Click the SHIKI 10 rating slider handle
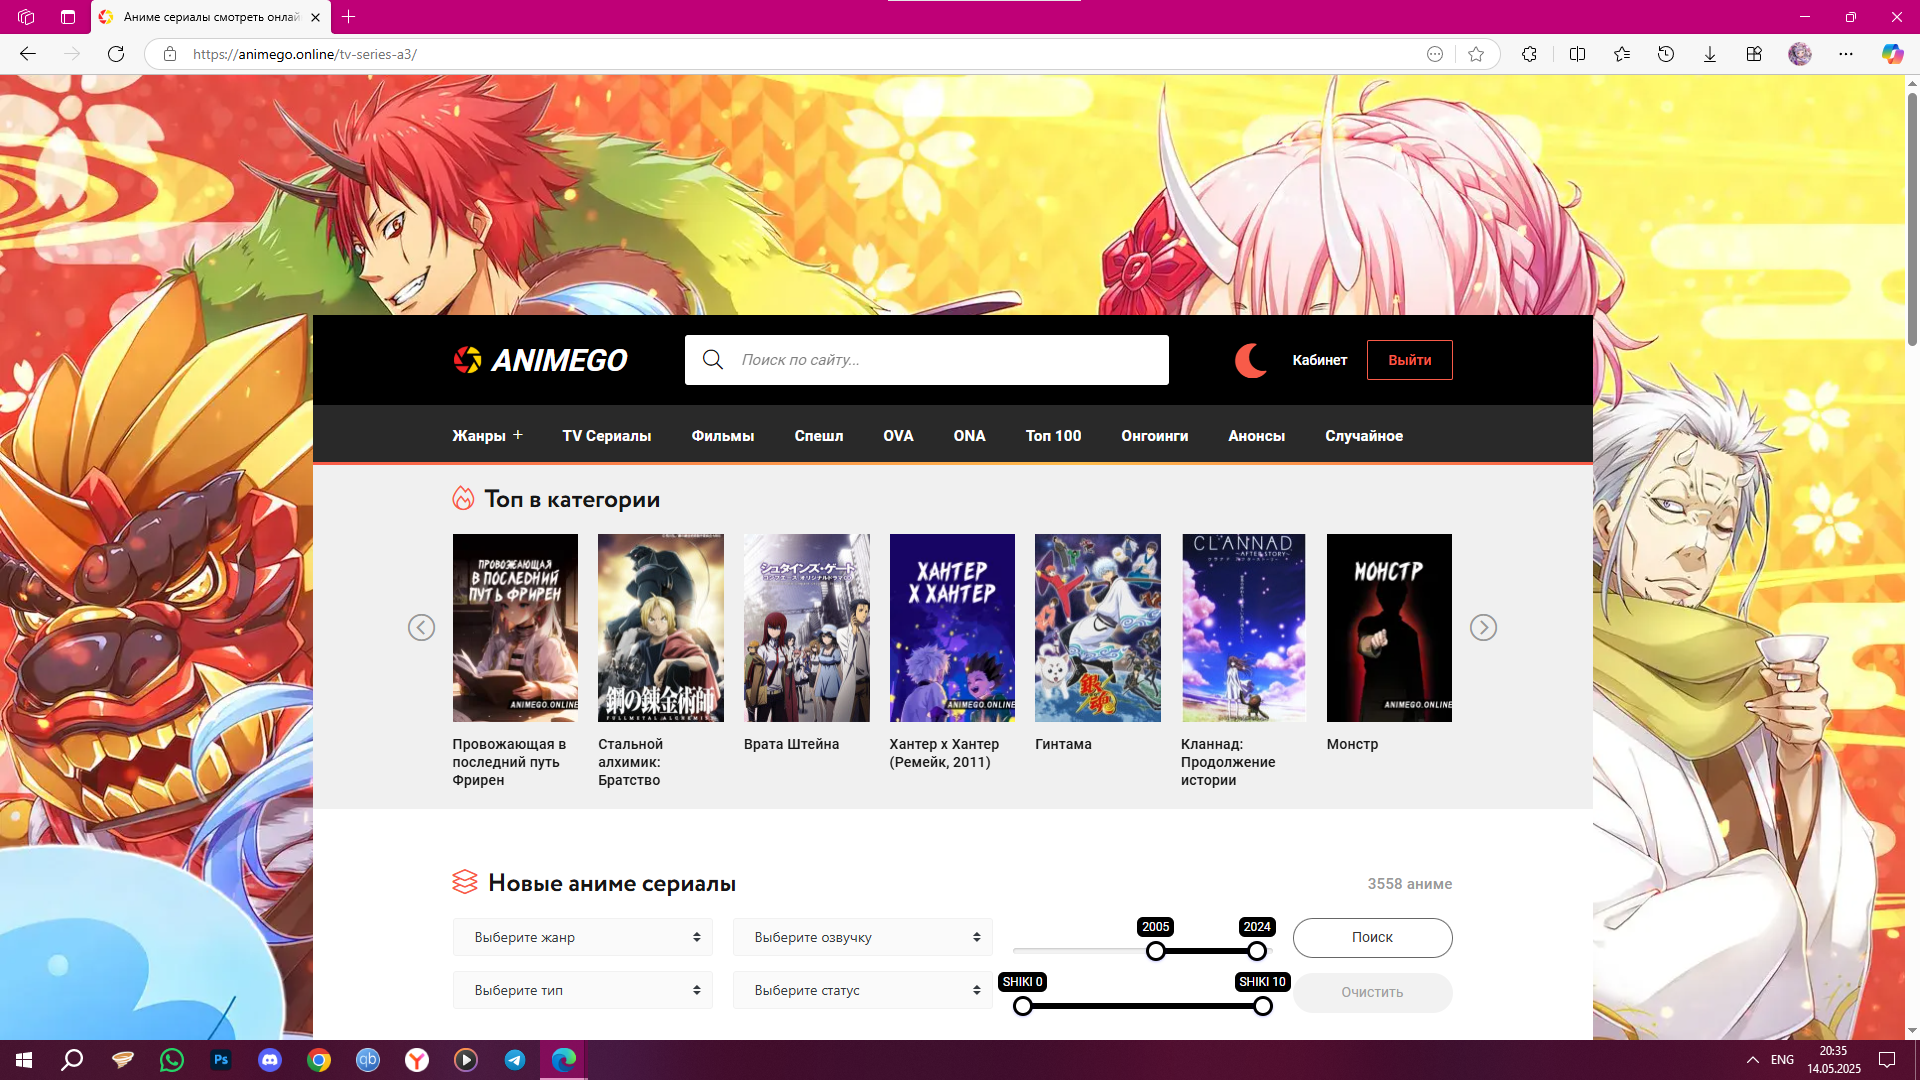The height and width of the screenshot is (1080, 1920). coord(1263,1006)
